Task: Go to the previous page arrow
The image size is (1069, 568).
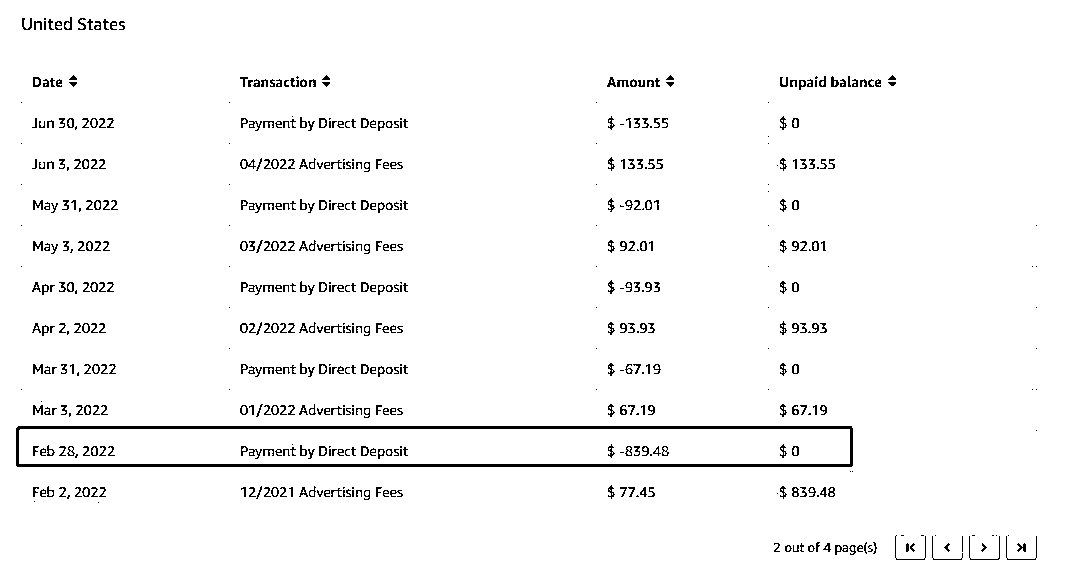Action: click(x=947, y=547)
